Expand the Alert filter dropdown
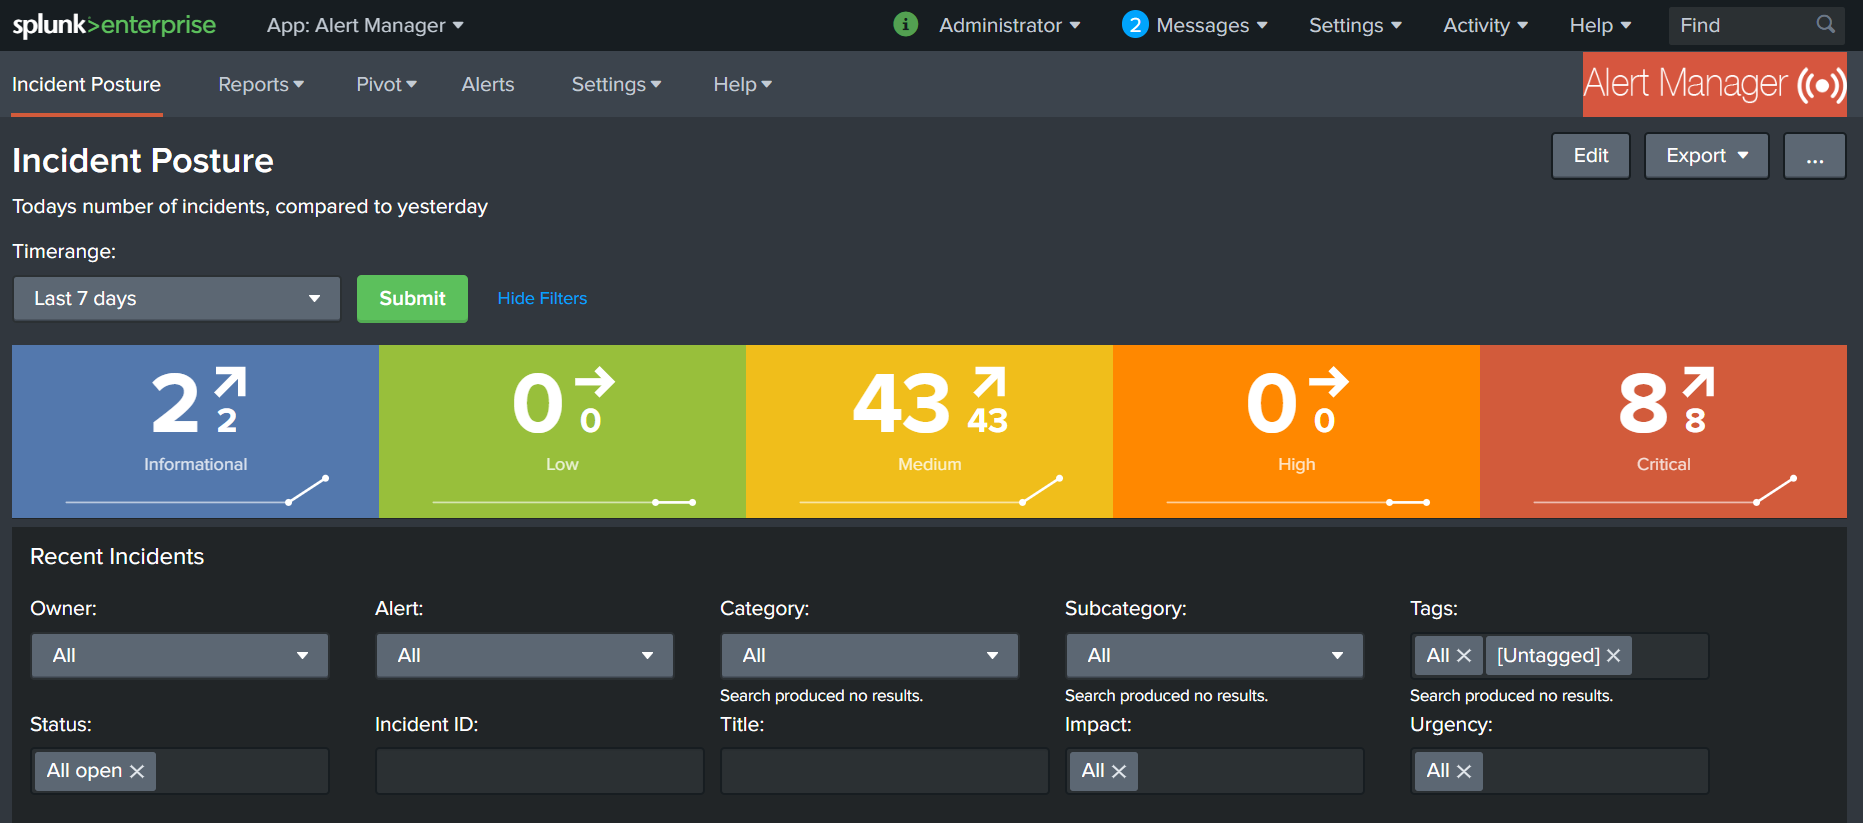 (x=525, y=656)
